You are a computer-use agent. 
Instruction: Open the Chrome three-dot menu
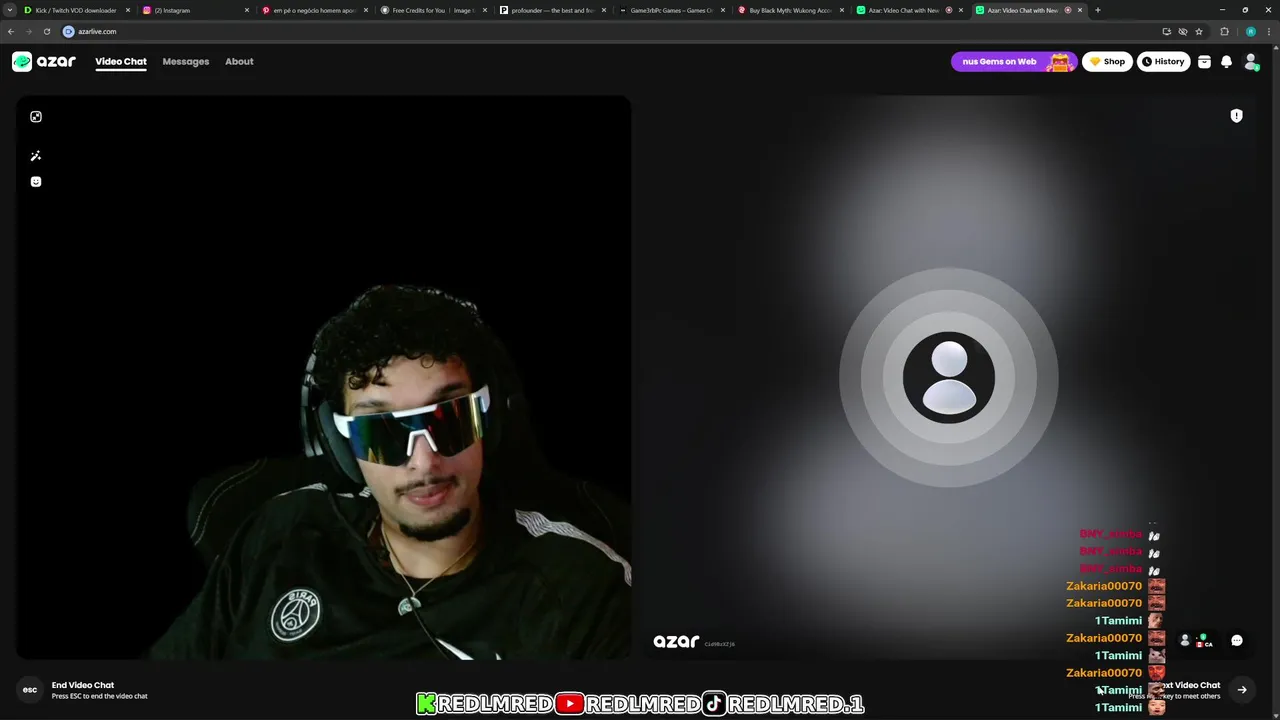(1269, 31)
